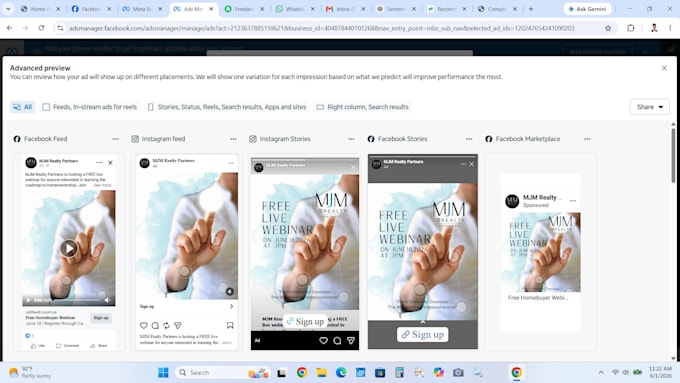
Task: Filter by Right column, Search results
Action: pyautogui.click(x=363, y=107)
